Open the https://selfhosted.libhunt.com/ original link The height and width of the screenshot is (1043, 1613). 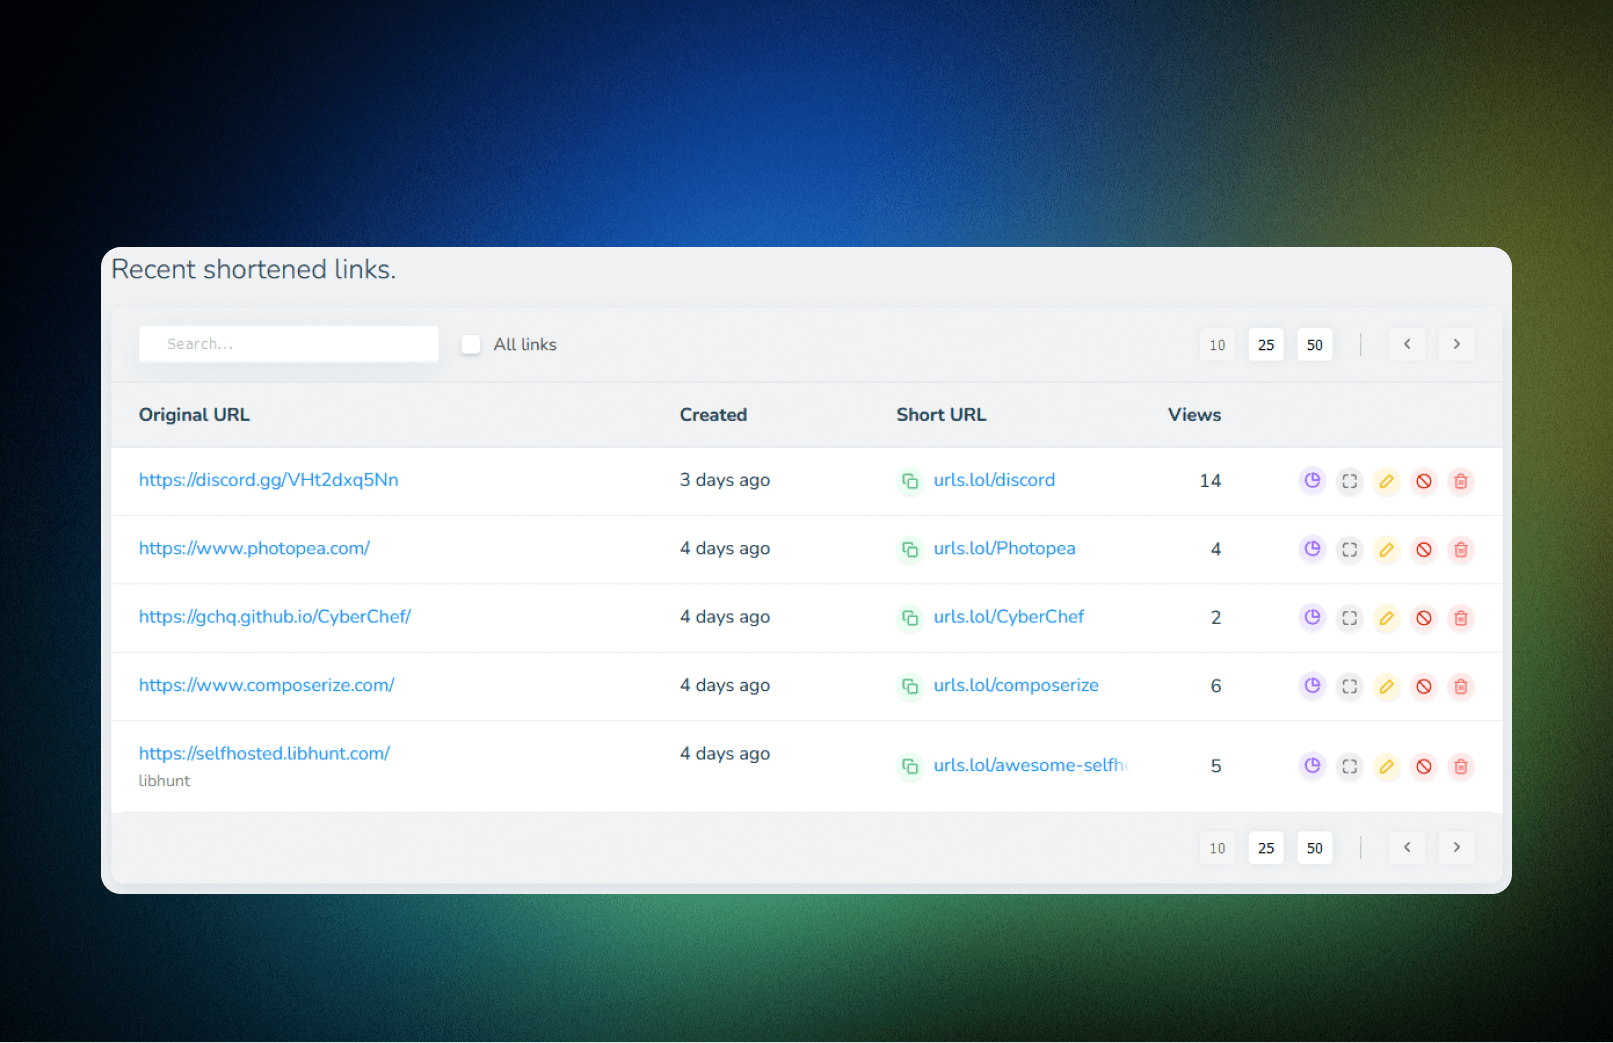(264, 753)
